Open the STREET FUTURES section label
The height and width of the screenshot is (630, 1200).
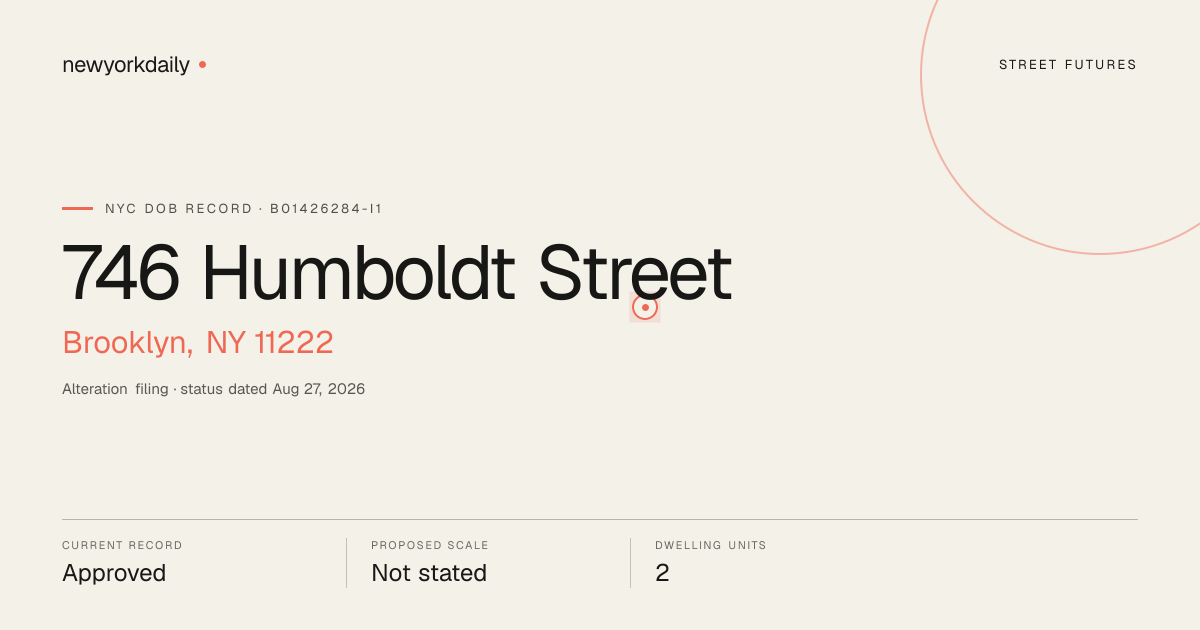click(1068, 65)
